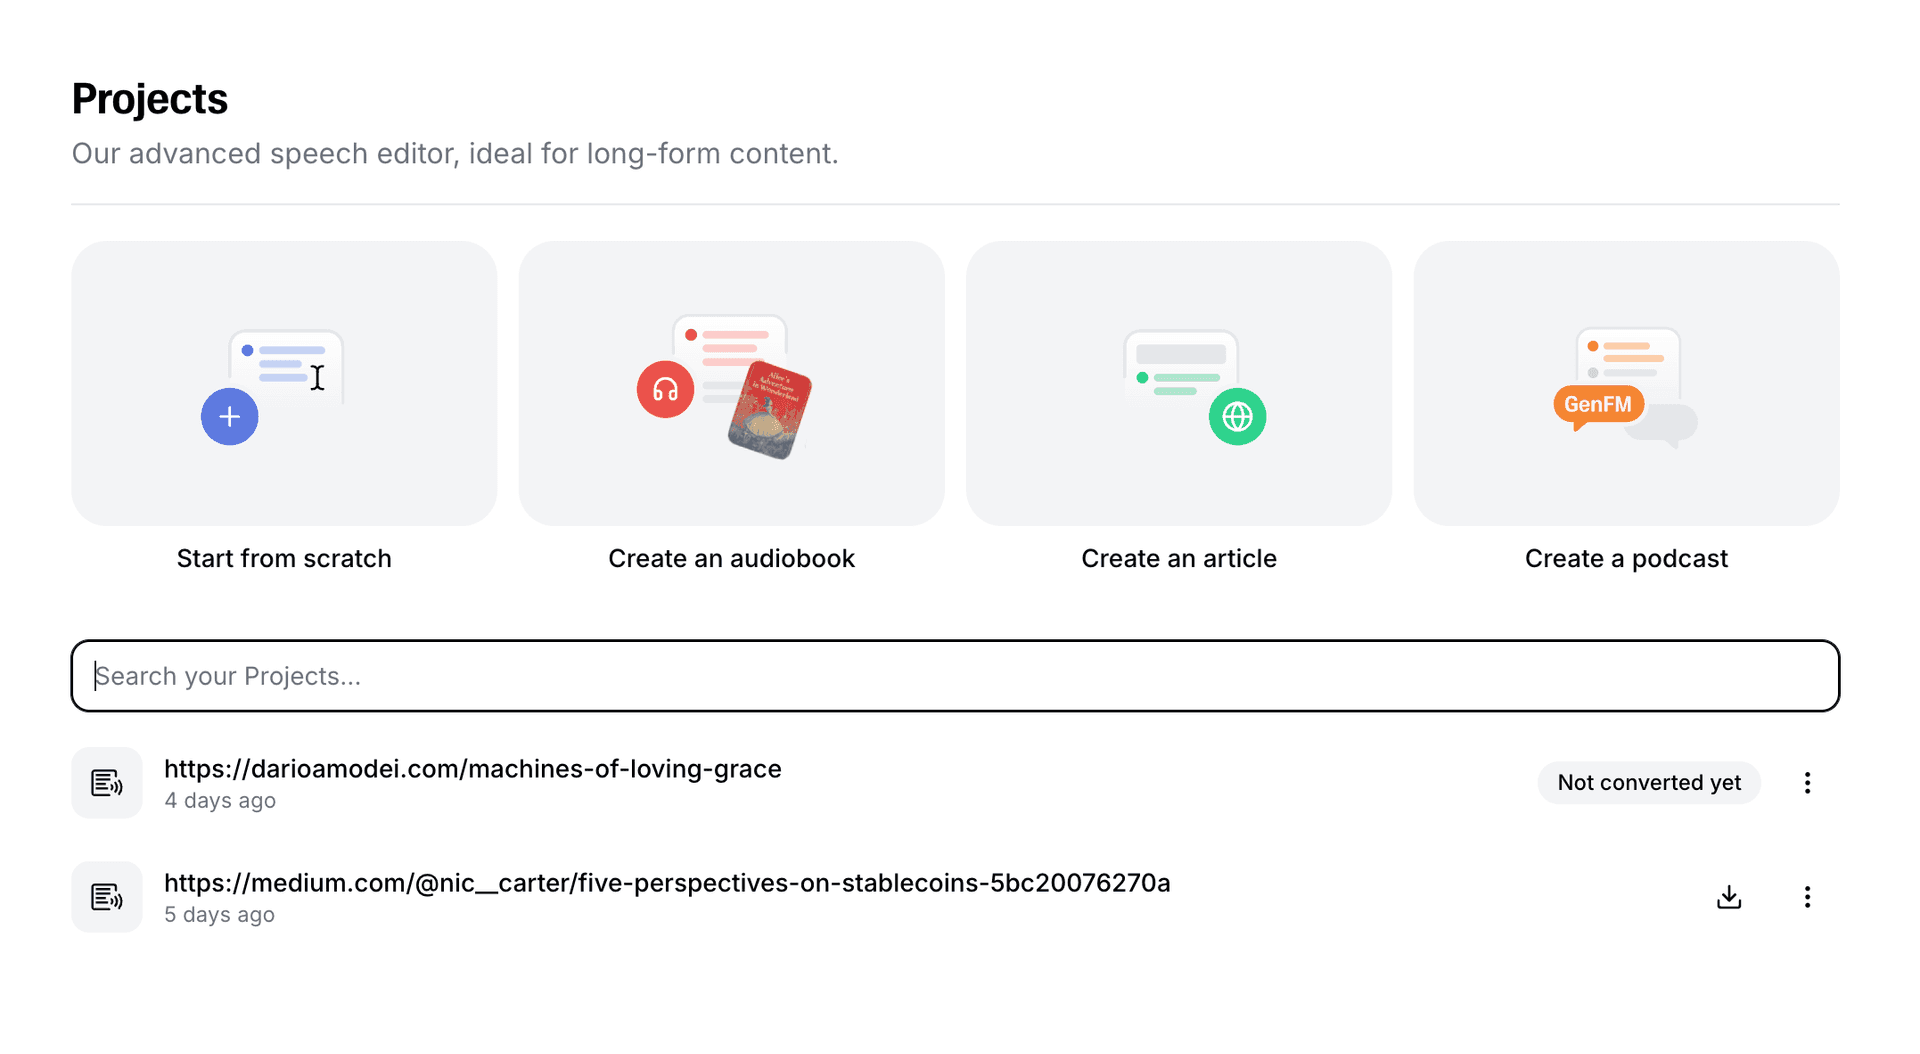Click the Not converted yet badge

pyautogui.click(x=1648, y=783)
